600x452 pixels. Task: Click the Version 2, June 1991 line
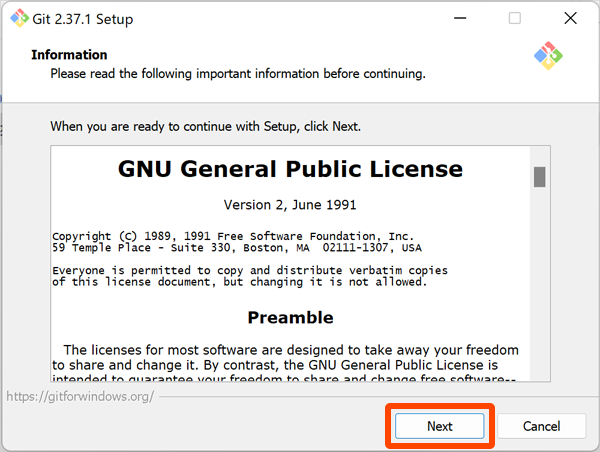pyautogui.click(x=290, y=205)
